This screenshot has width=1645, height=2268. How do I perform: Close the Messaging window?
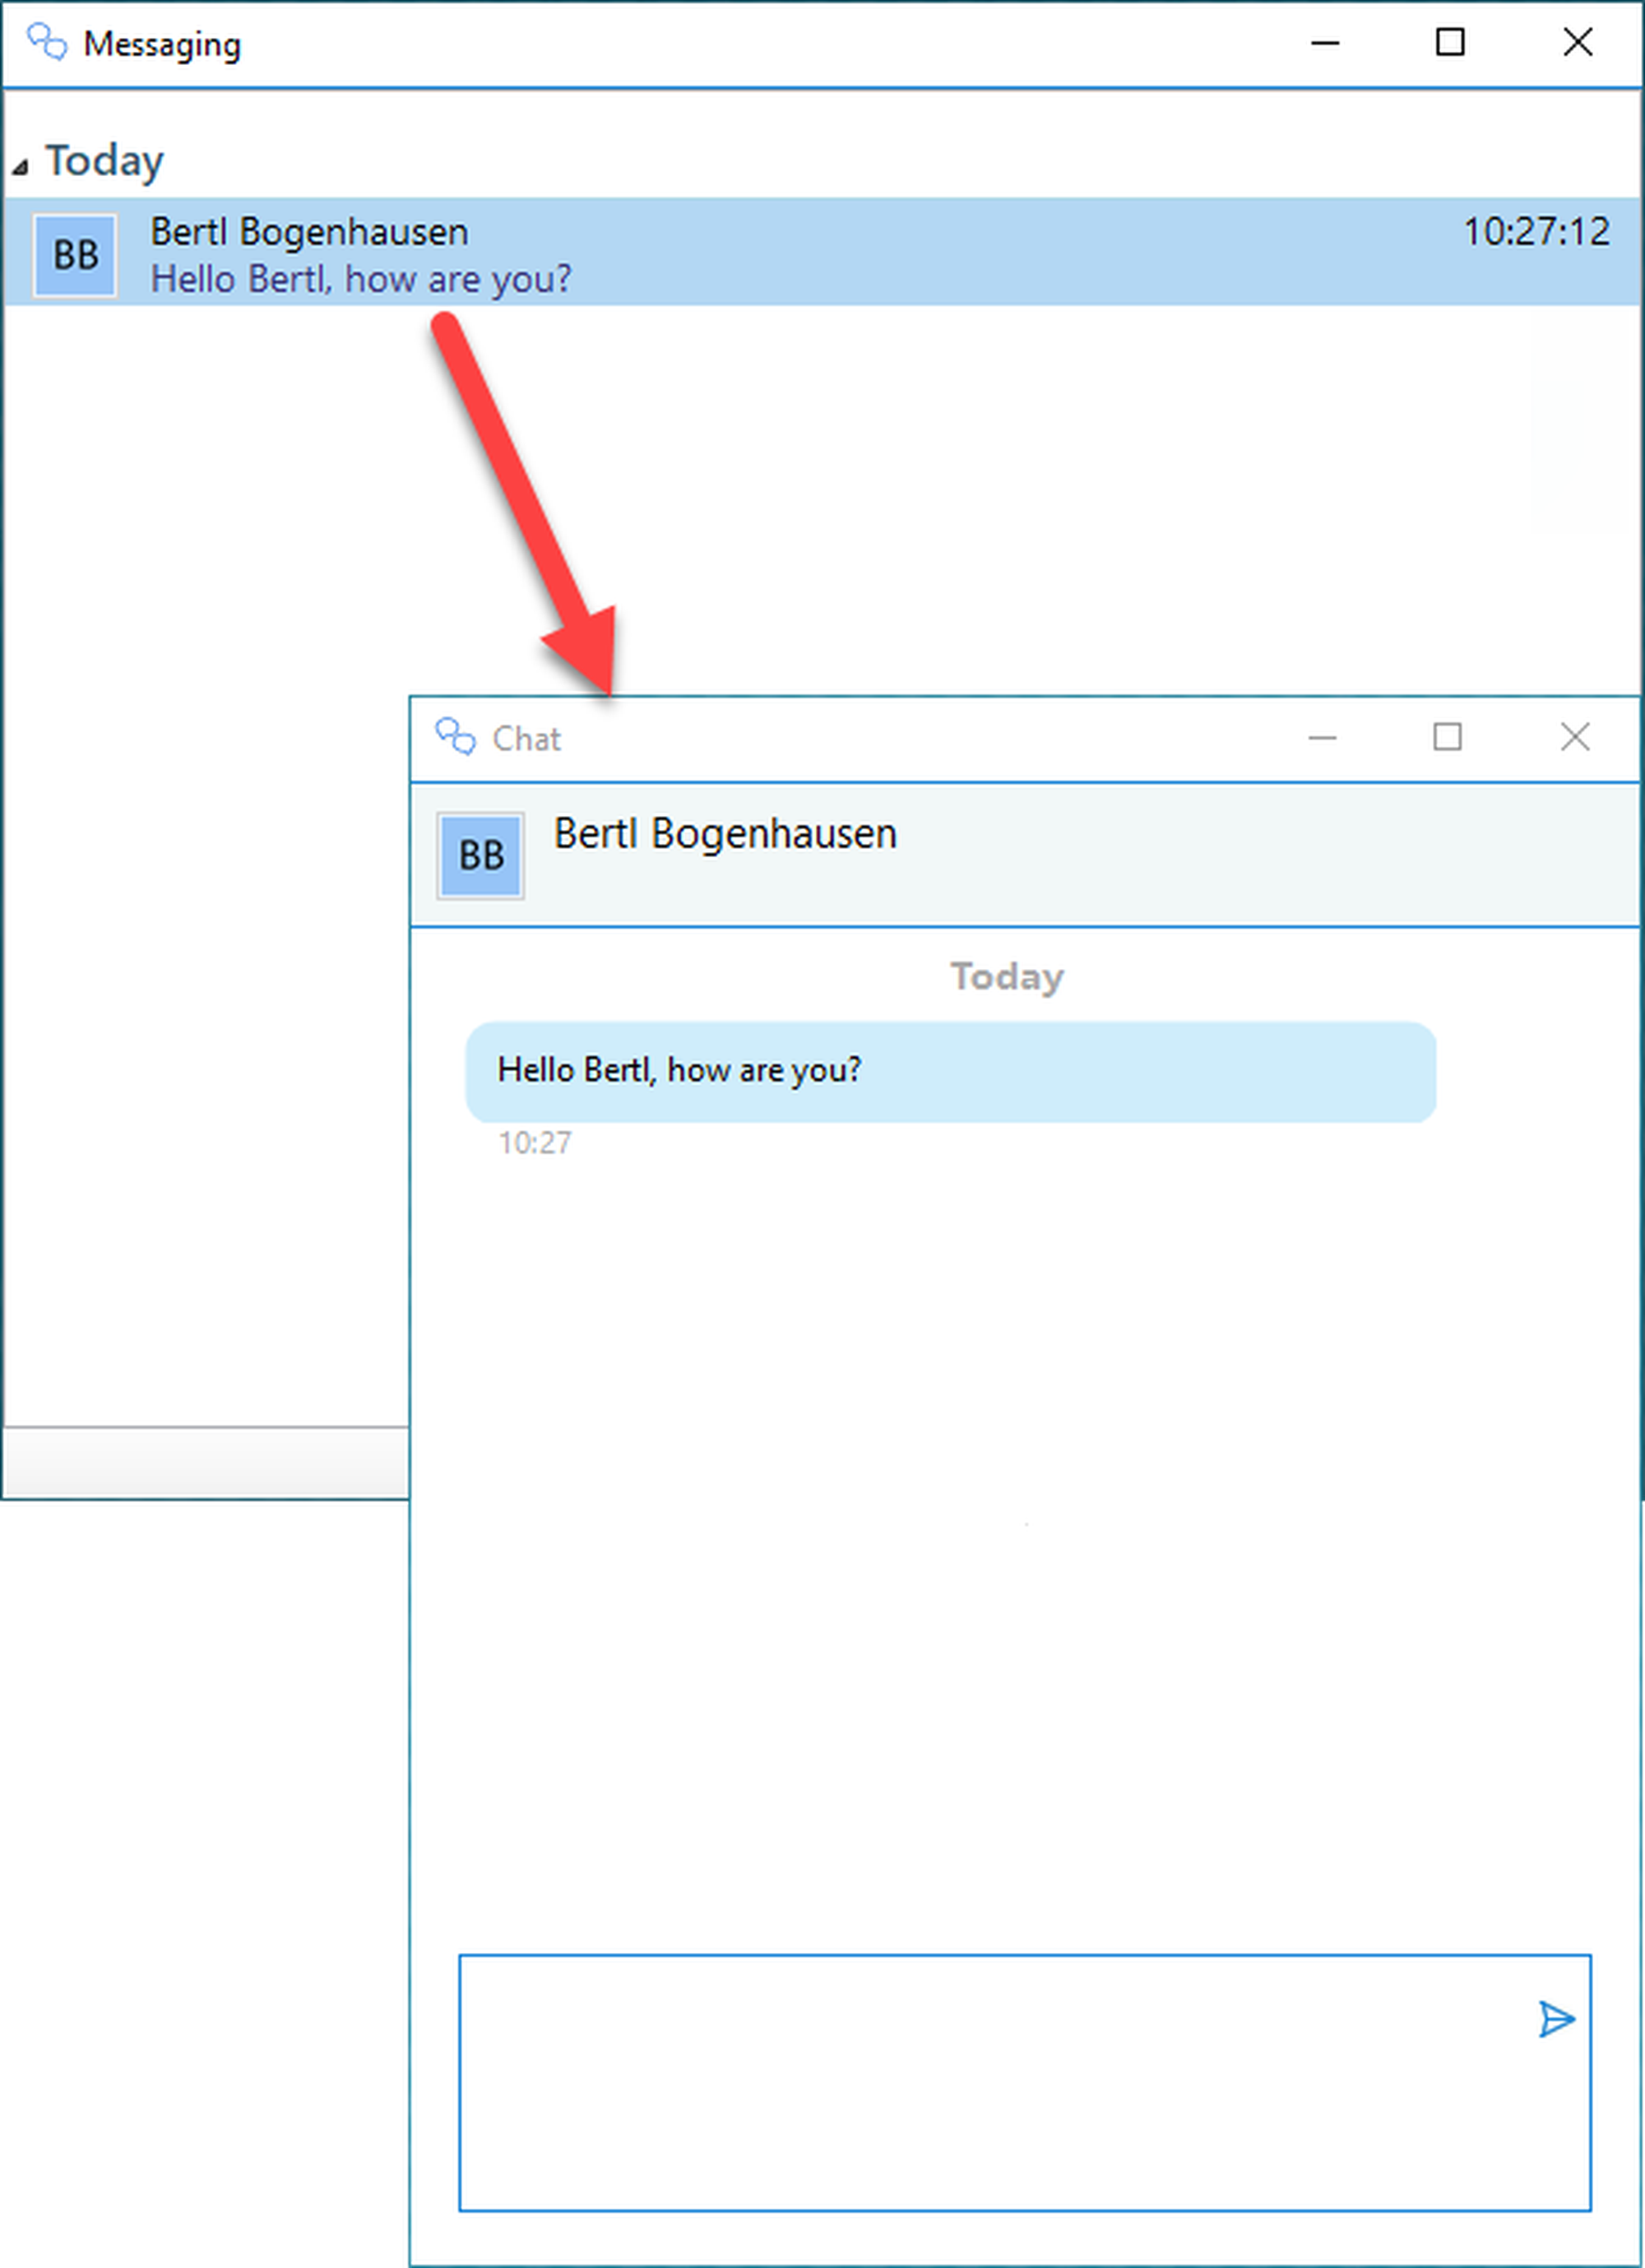(1578, 43)
